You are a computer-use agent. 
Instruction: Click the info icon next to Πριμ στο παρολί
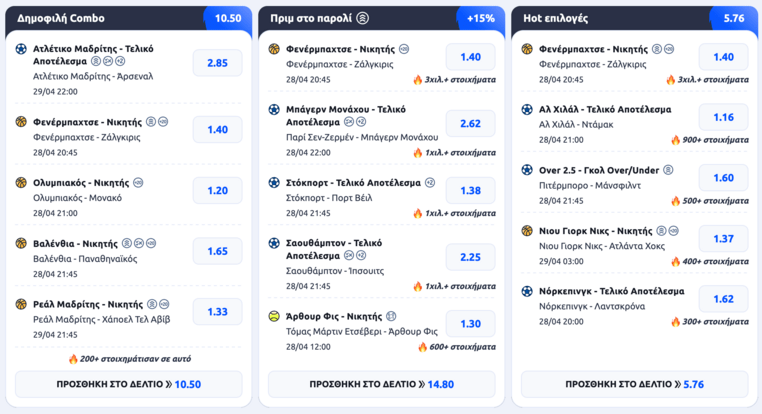pos(363,18)
